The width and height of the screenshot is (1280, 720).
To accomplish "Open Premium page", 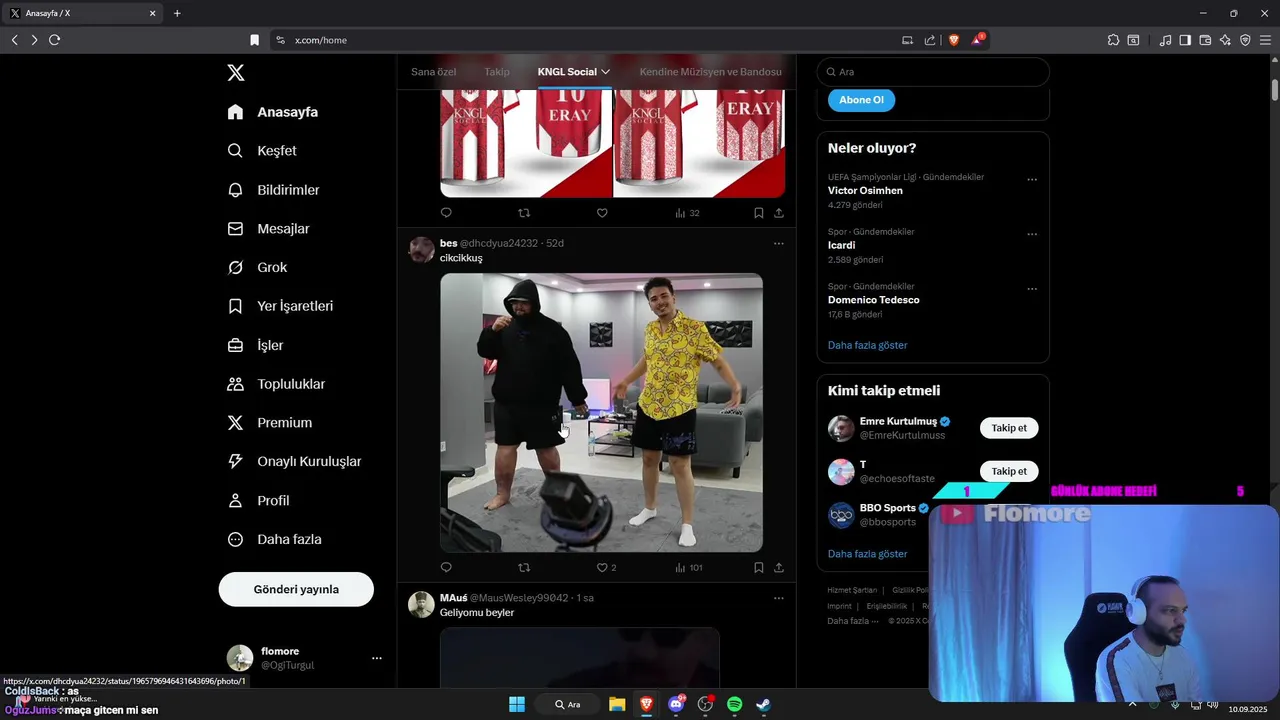I will [270, 423].
